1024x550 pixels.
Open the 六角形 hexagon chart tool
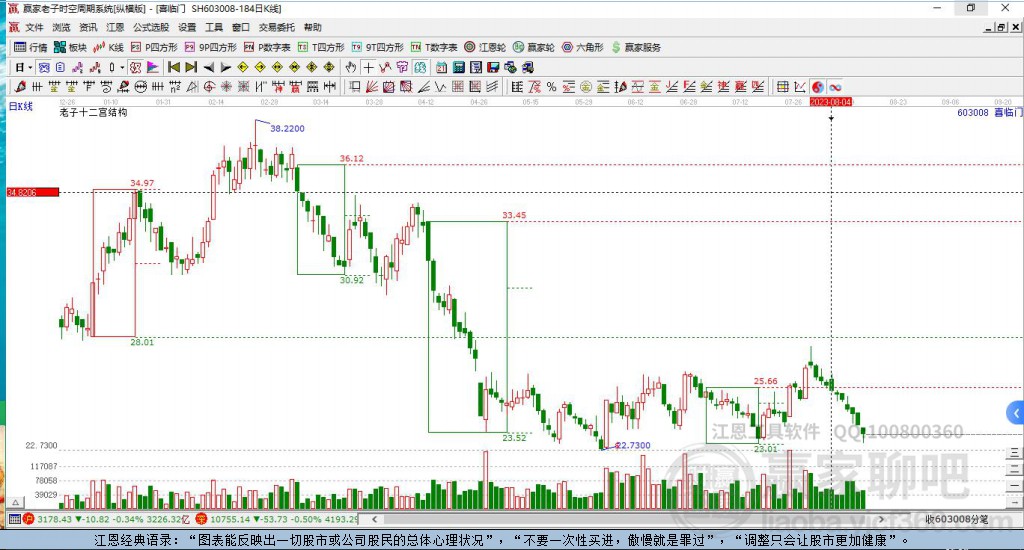pyautogui.click(x=583, y=47)
